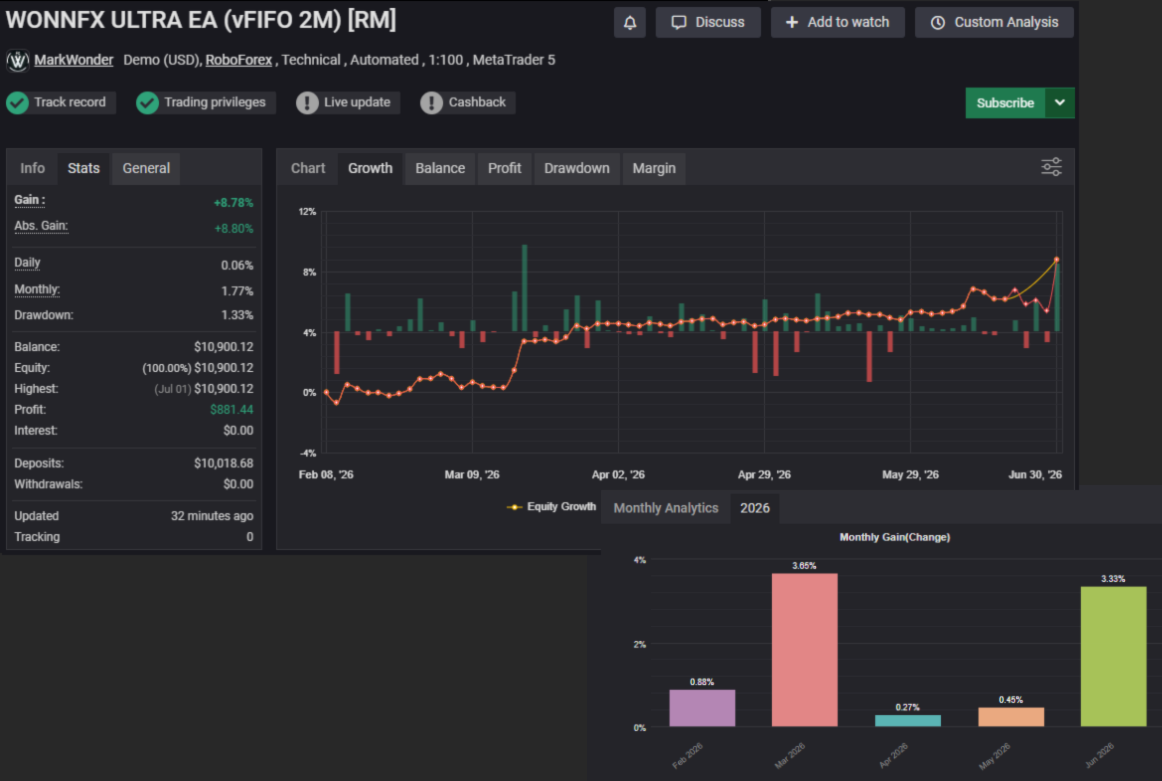Click the Mar 2026 monthly gain bar

pos(804,650)
